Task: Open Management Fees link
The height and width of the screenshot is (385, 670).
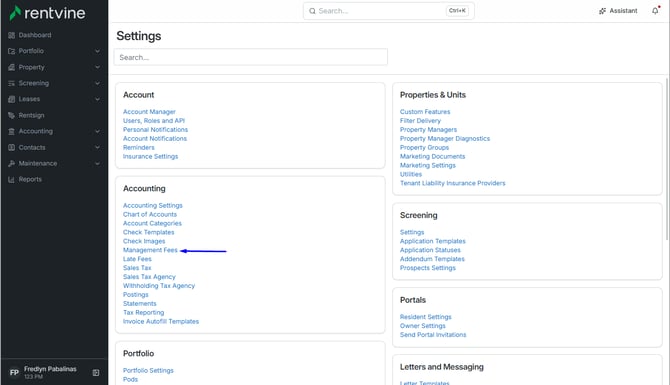Action: point(150,250)
